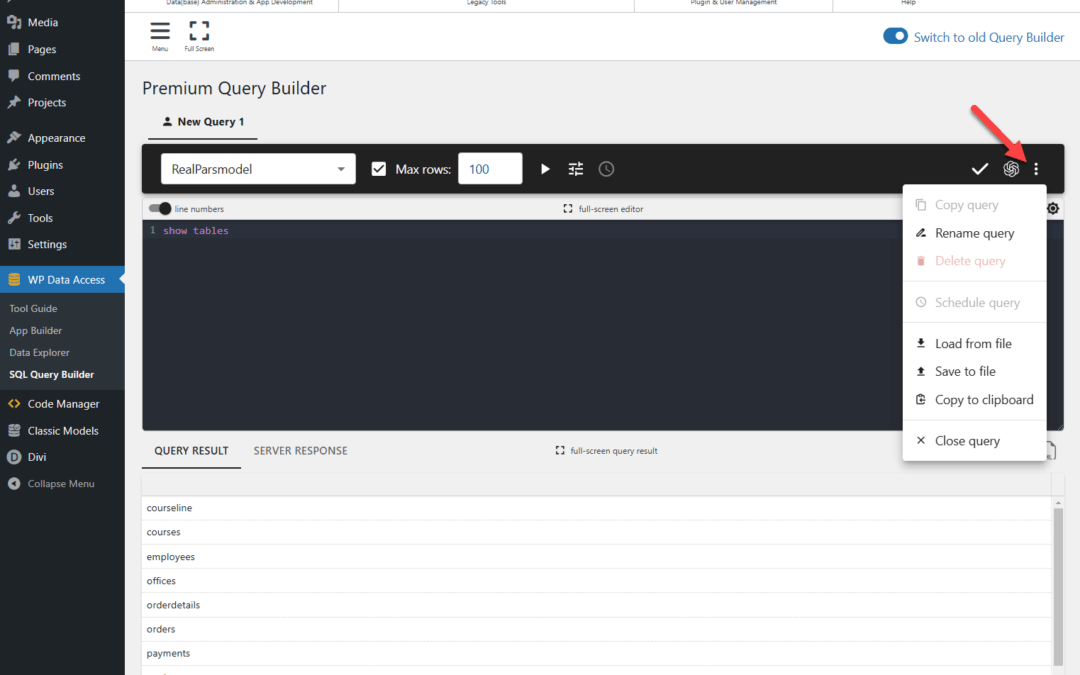Choose Rename query from the menu
The height and width of the screenshot is (675, 1080).
coord(975,233)
